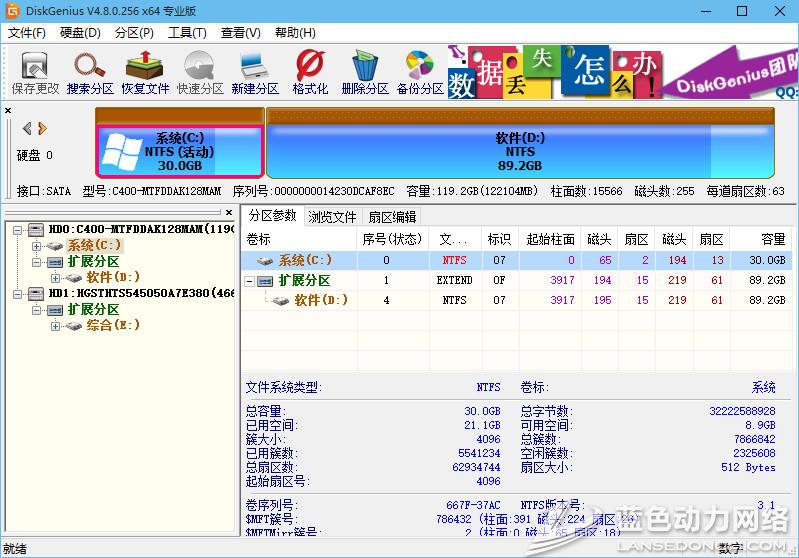Click the DiskGenius data loss banner

click(620, 74)
